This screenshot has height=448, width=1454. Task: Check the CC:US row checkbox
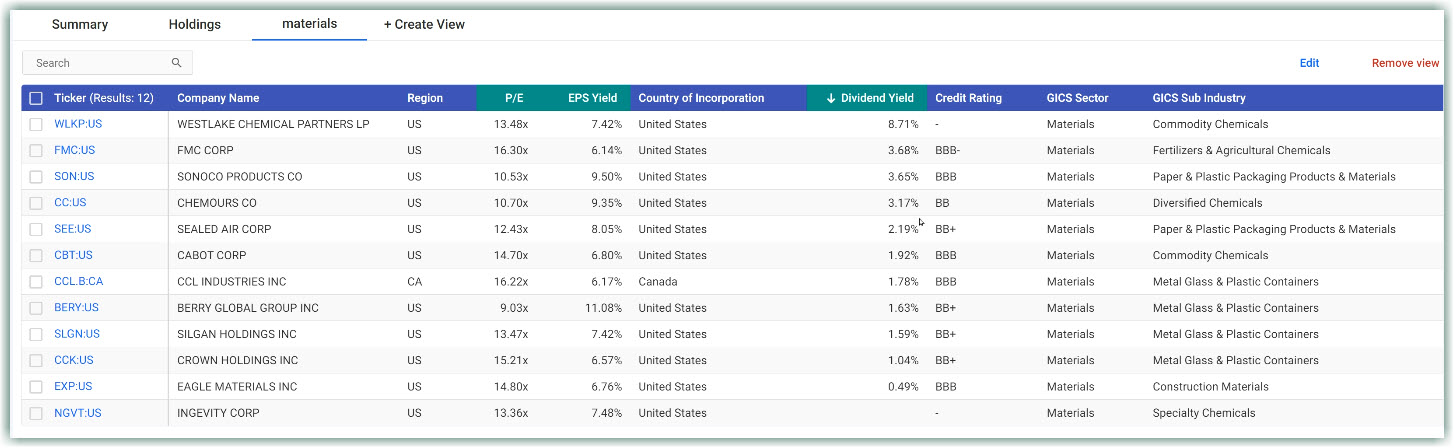pos(36,203)
